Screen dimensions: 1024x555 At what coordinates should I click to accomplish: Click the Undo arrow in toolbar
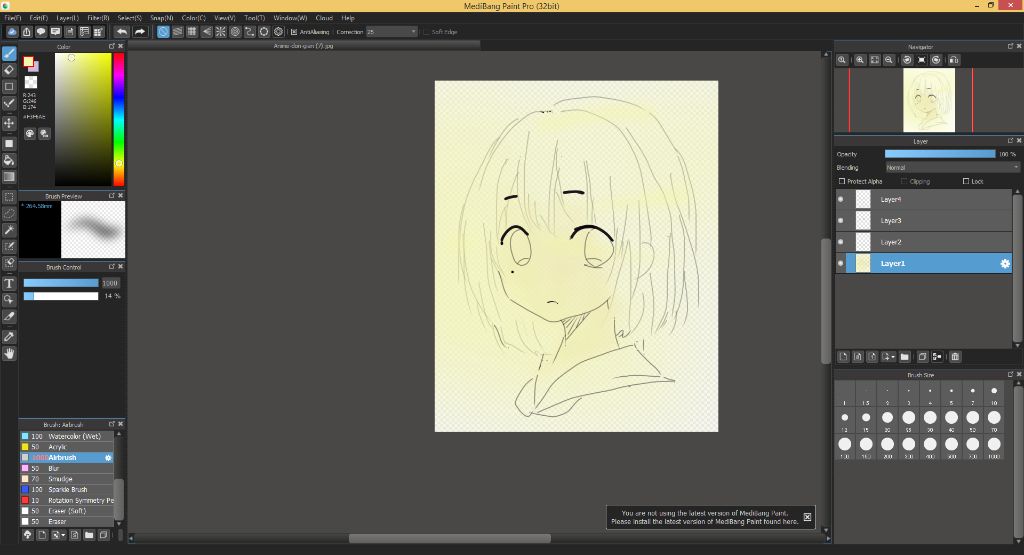[x=121, y=32]
